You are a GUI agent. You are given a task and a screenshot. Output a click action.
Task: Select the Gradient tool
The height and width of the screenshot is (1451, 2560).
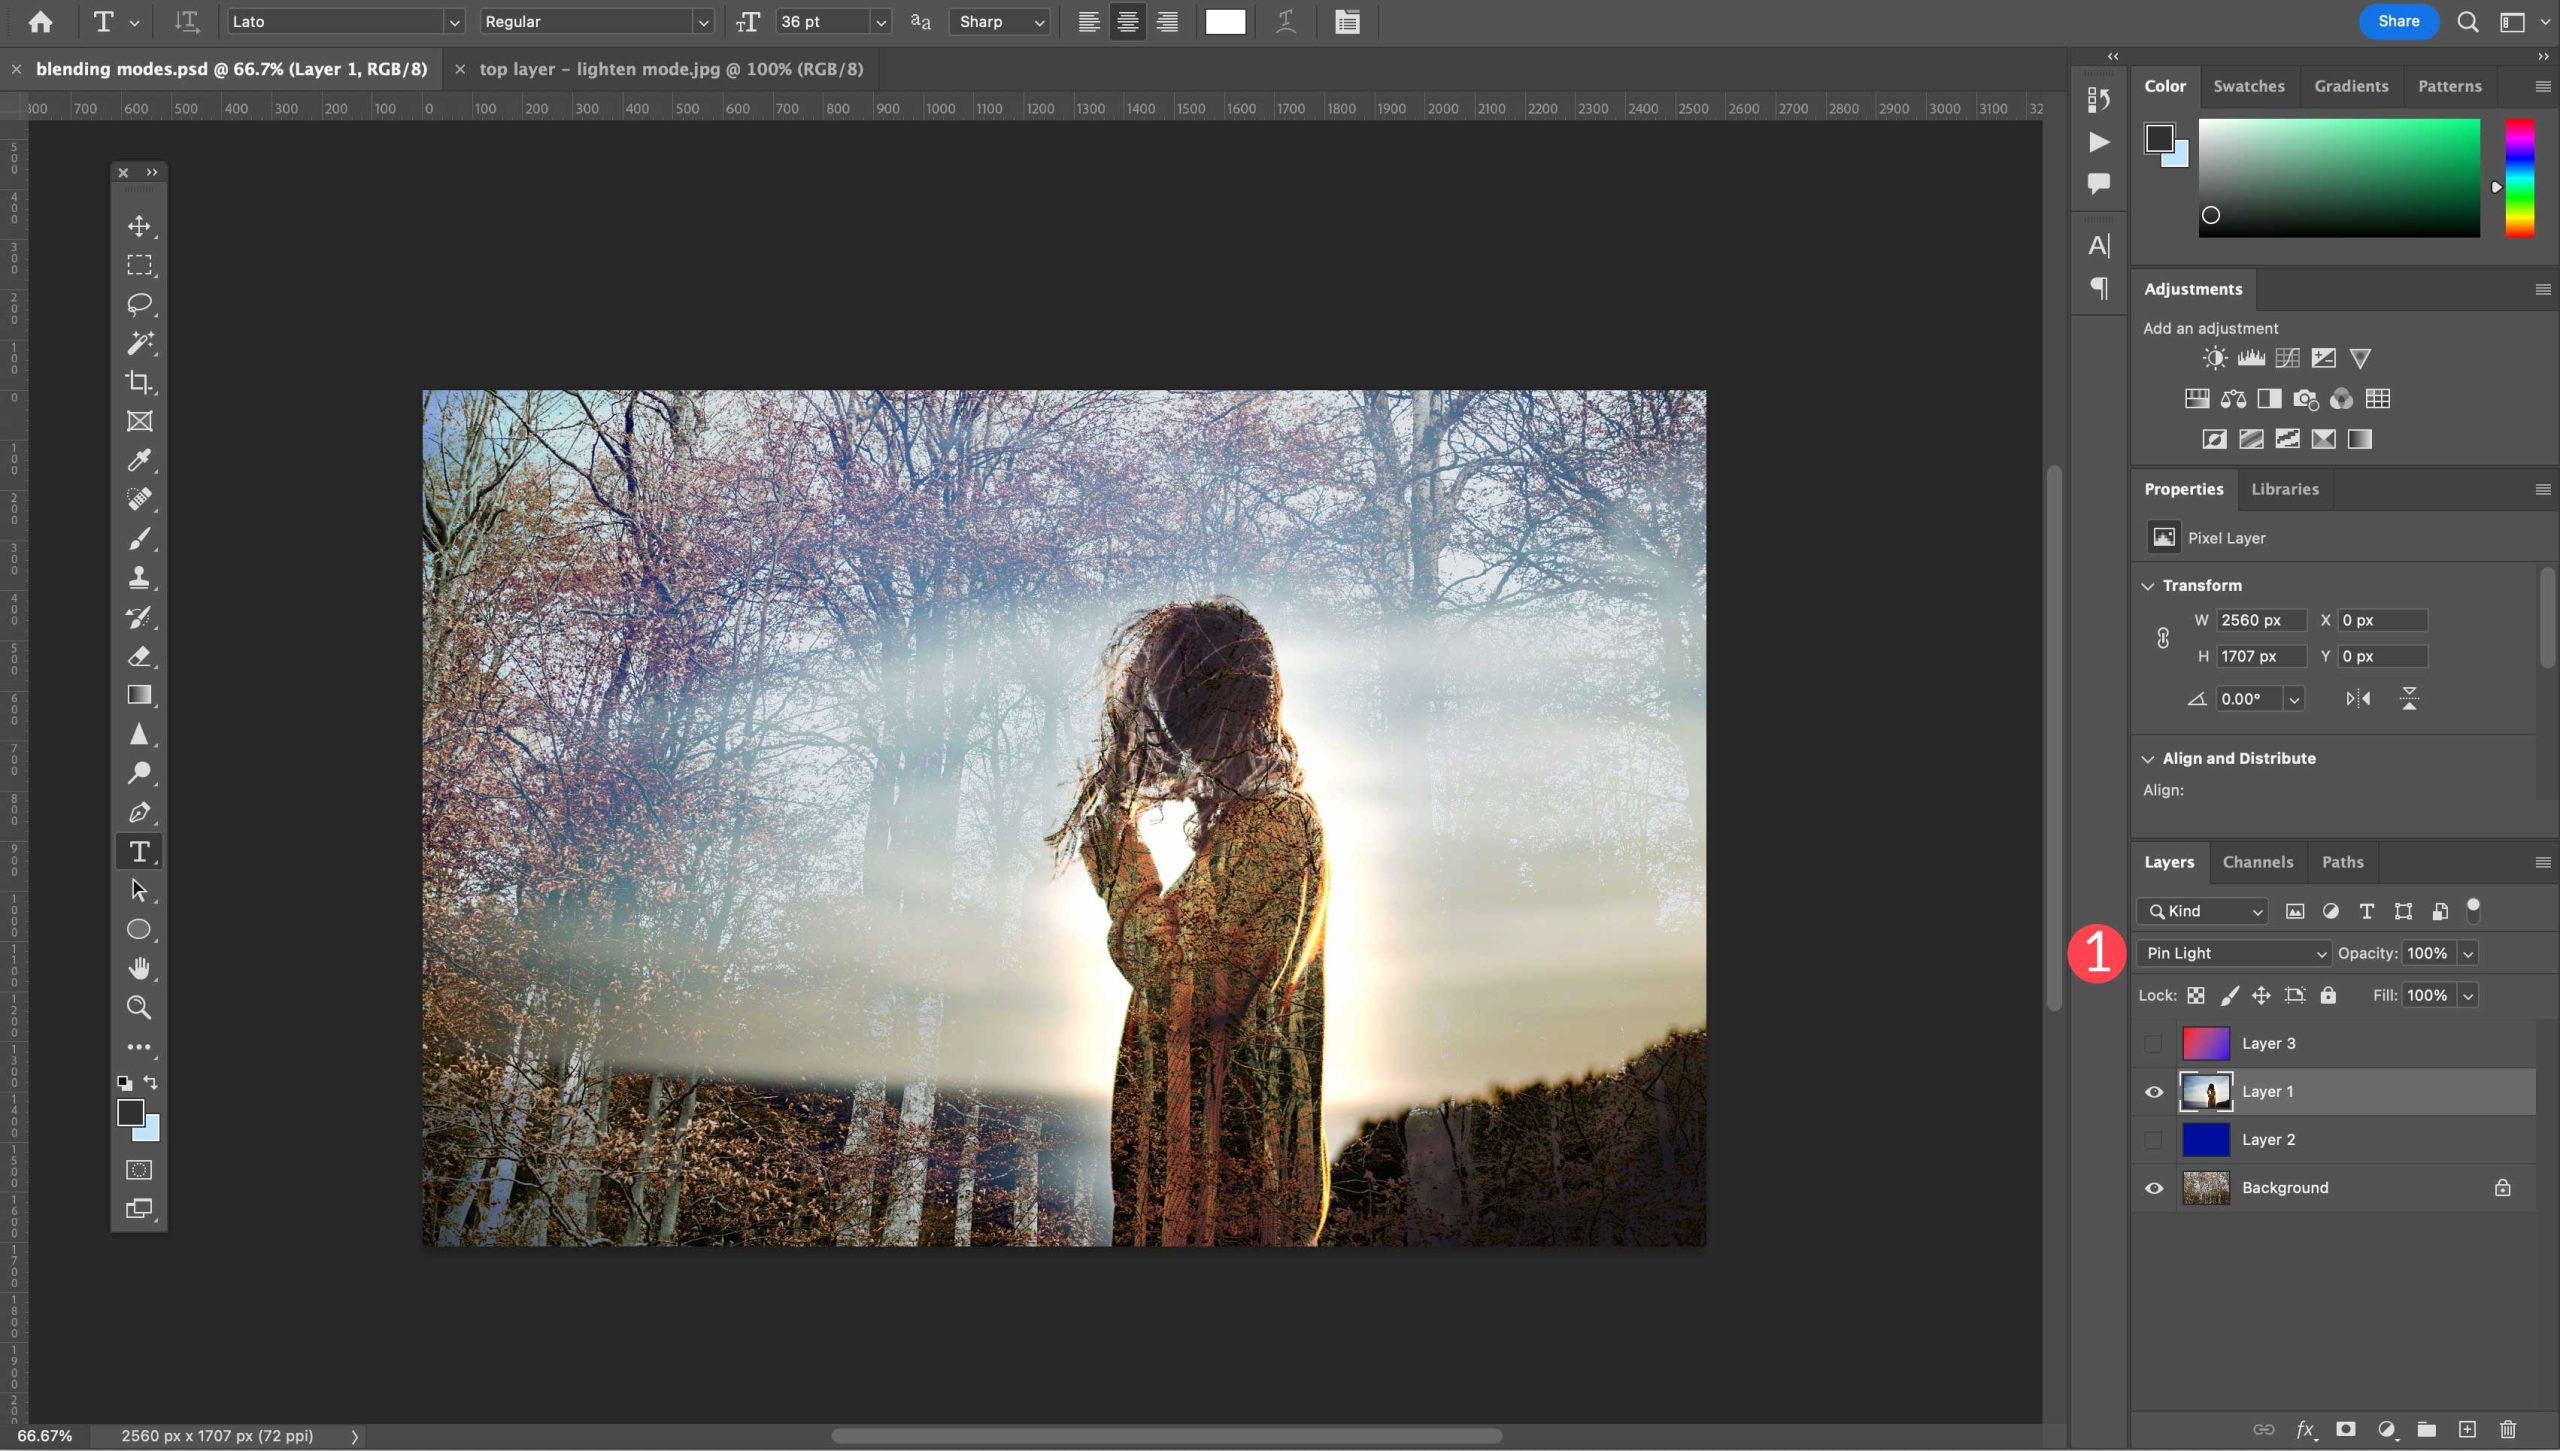coord(139,695)
